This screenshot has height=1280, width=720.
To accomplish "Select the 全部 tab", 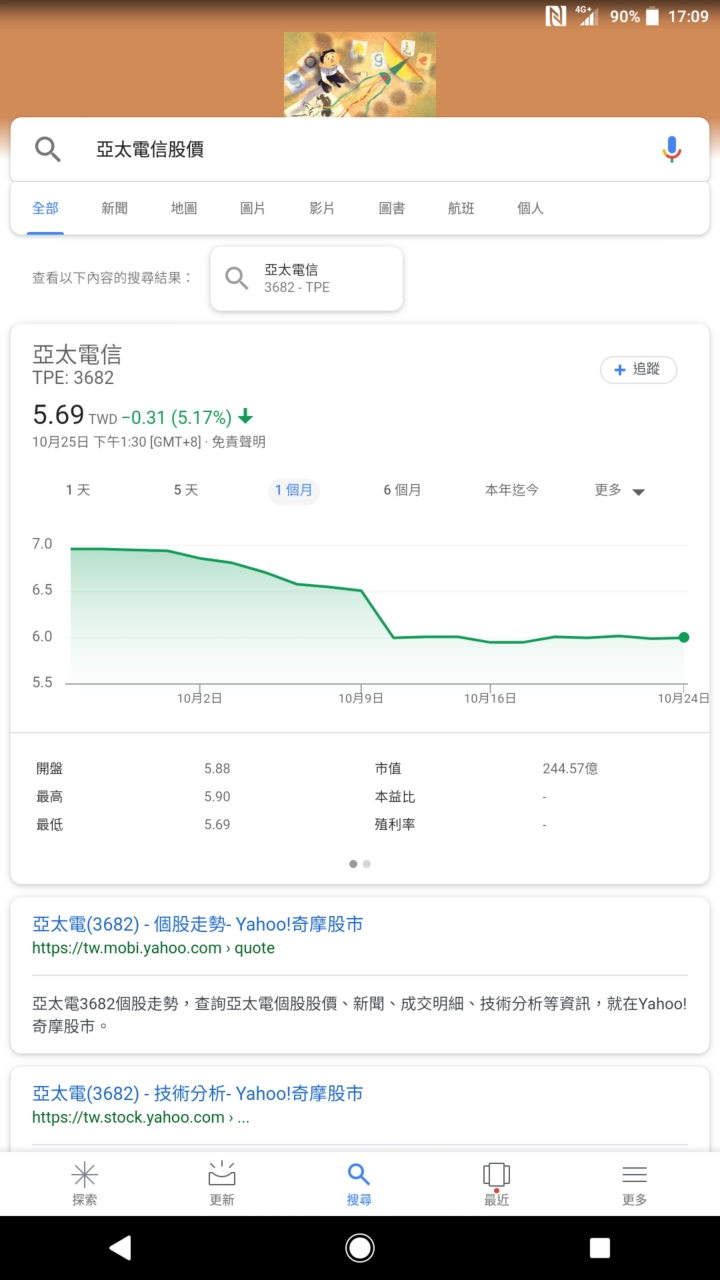I will point(45,208).
